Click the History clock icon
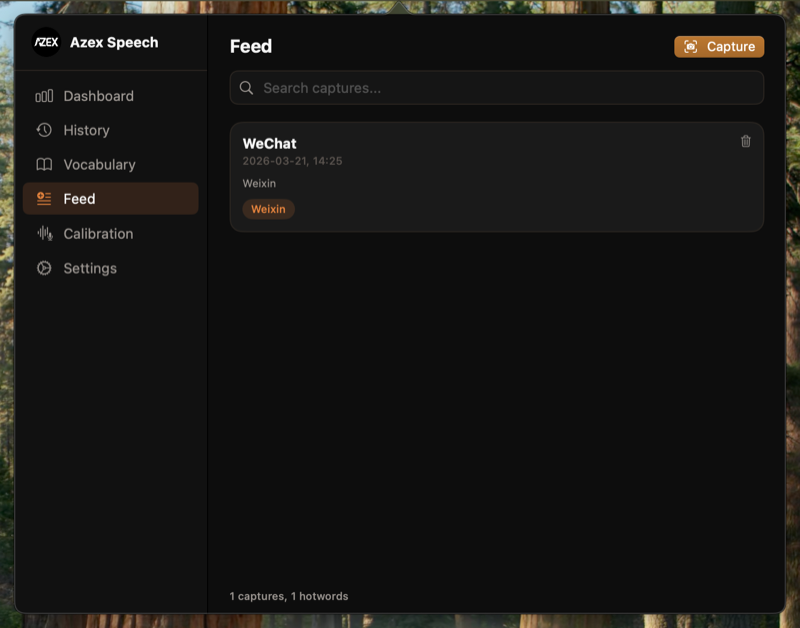Viewport: 800px width, 628px height. coord(44,130)
